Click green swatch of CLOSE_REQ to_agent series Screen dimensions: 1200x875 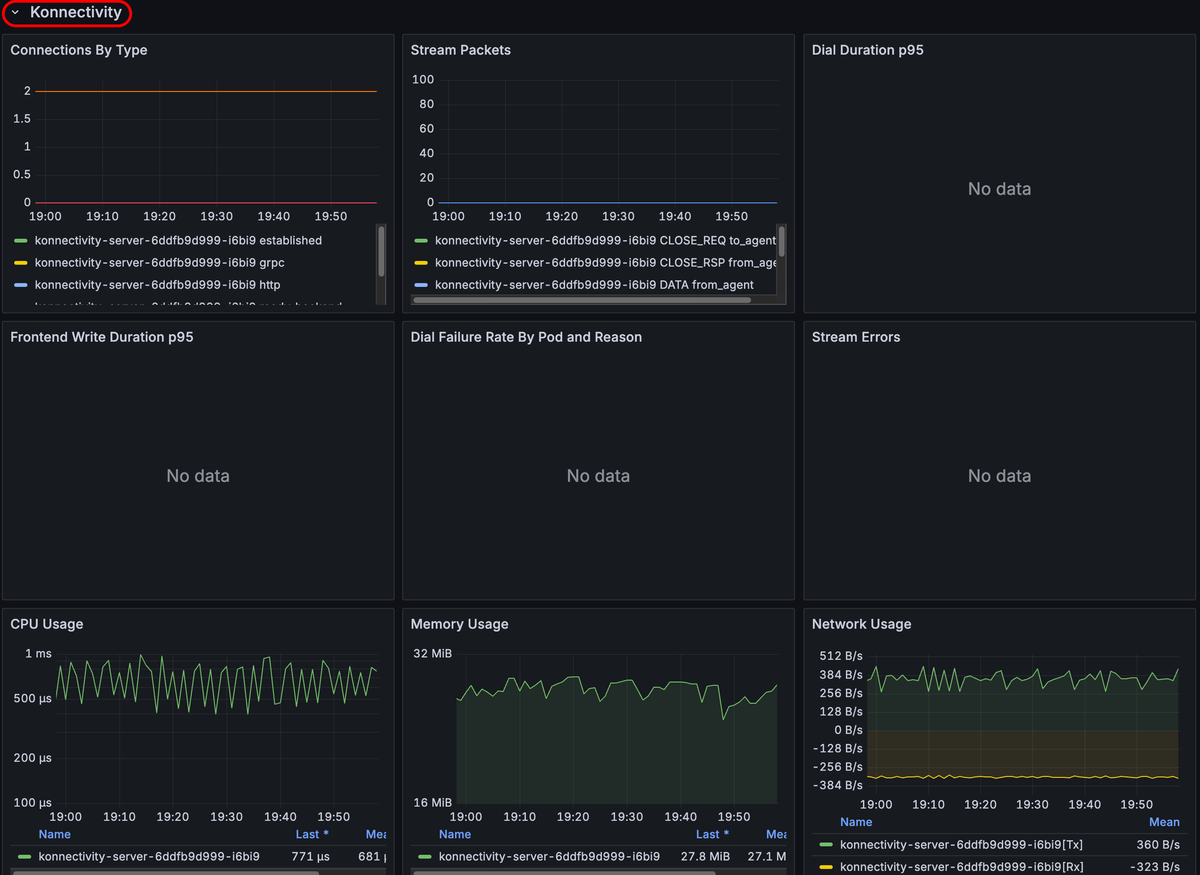coord(421,241)
